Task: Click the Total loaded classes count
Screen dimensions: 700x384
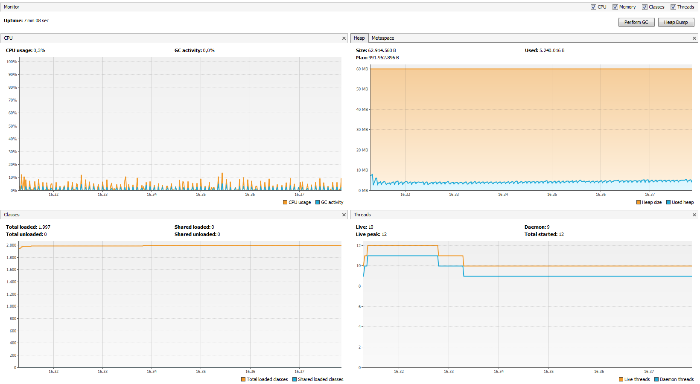Action: 28,227
